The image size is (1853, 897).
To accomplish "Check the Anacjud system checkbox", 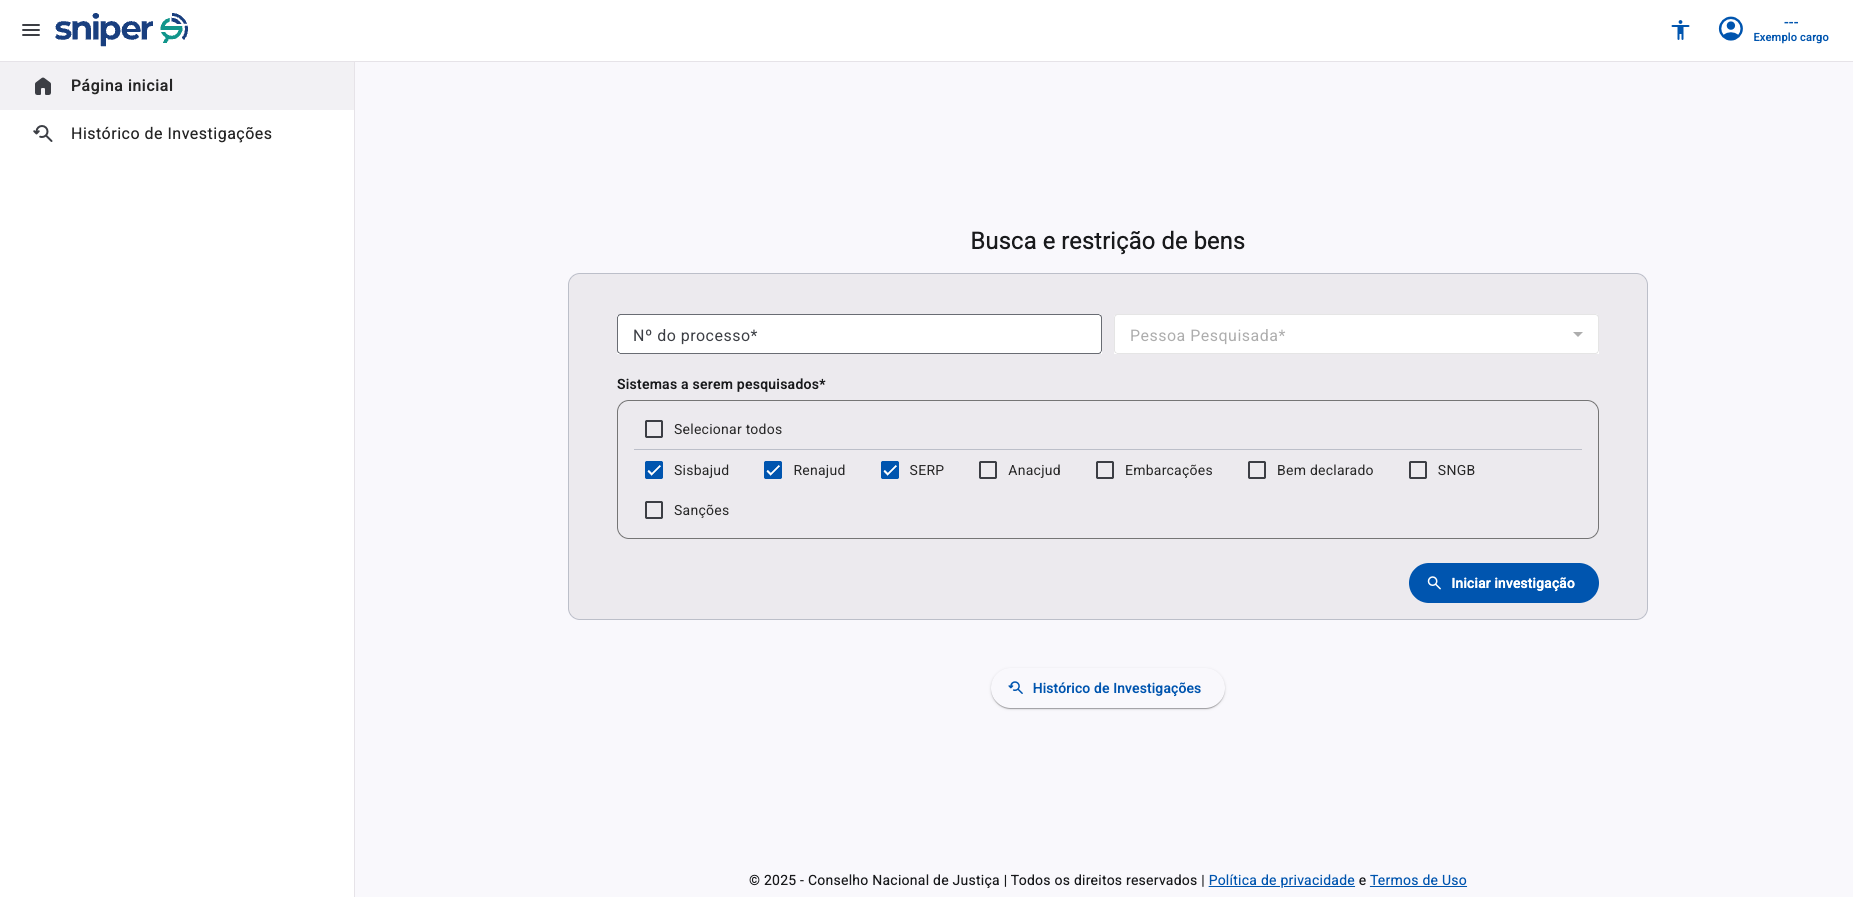I will tap(988, 470).
